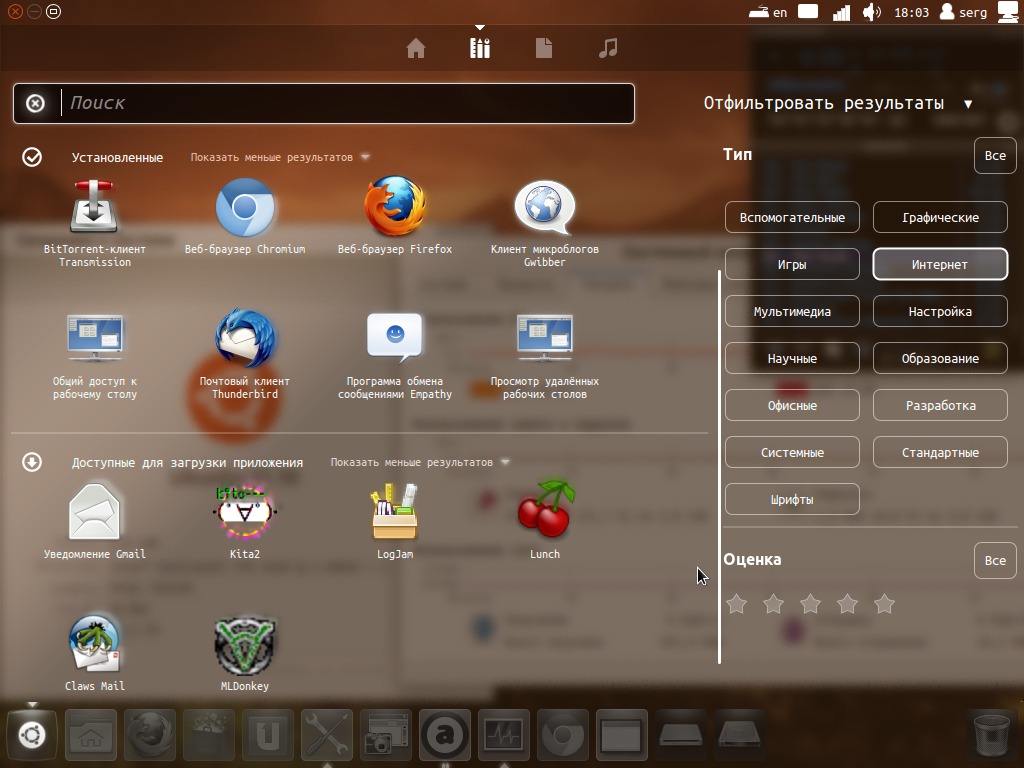Click Все button next to Тип
This screenshot has height=768, width=1024.
coord(995,155)
